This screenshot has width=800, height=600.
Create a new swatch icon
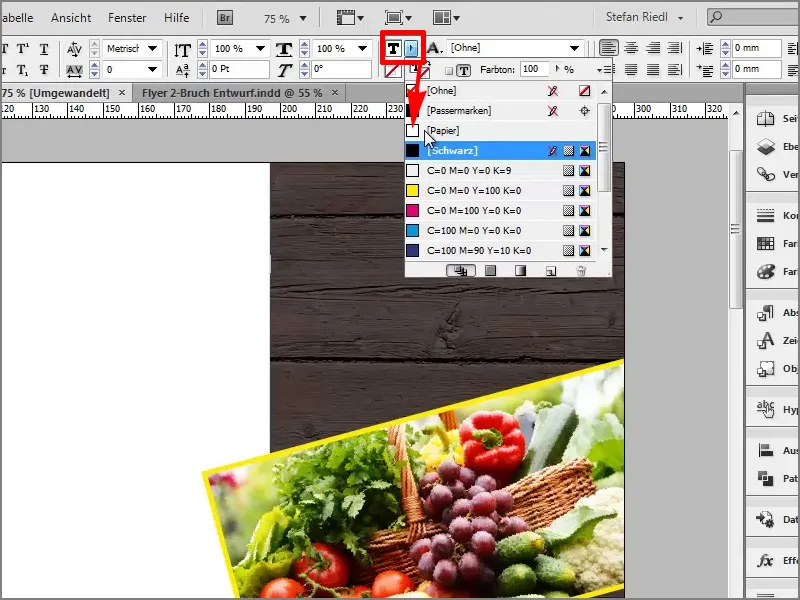(x=551, y=271)
